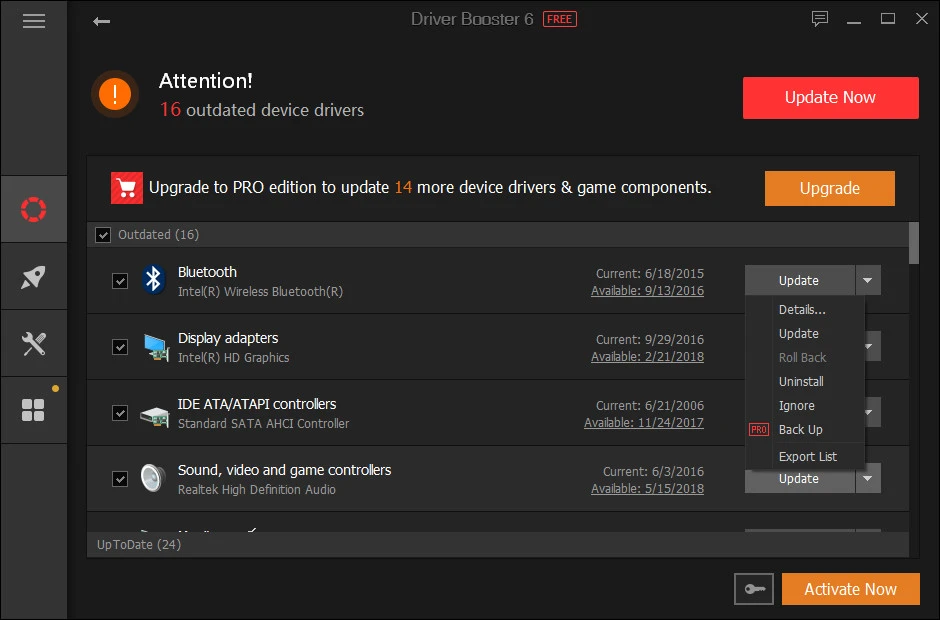940x620 pixels.
Task: Expand the Sound controllers Update dropdown arrow
Action: pyautogui.click(x=868, y=479)
